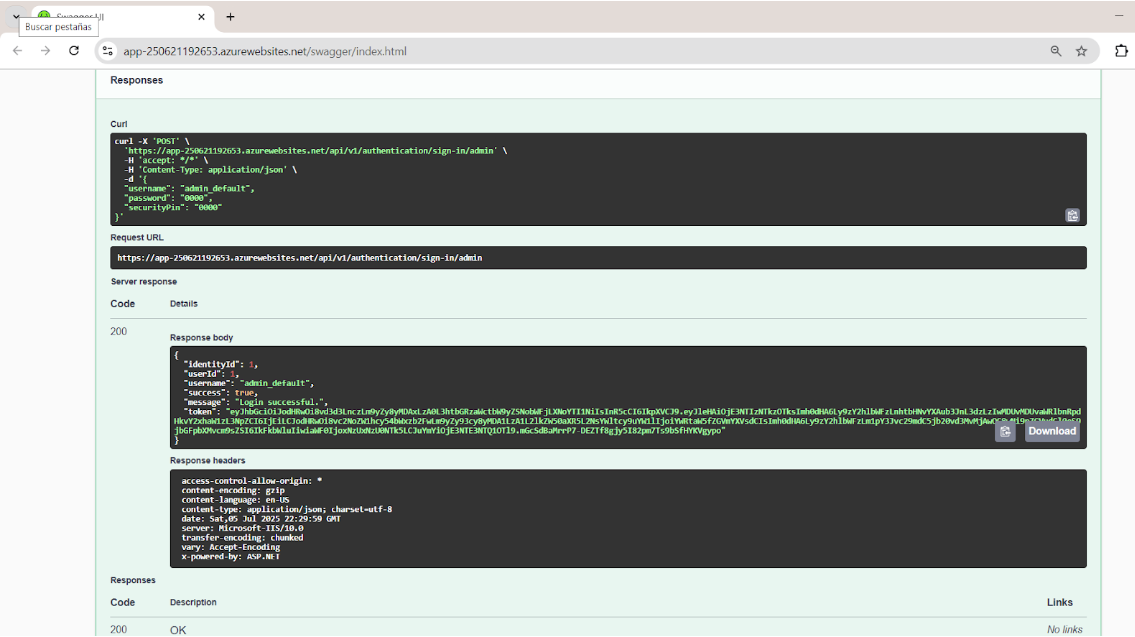Click the OK description text
This screenshot has width=1135, height=637.
(x=178, y=630)
